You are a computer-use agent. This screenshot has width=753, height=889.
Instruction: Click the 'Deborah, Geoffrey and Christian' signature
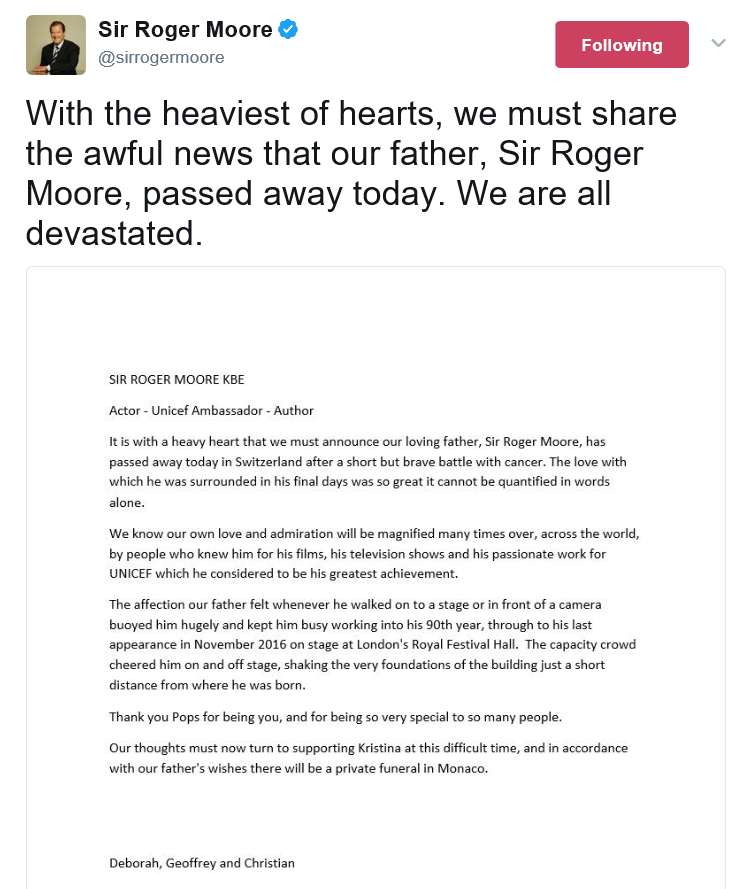point(202,862)
